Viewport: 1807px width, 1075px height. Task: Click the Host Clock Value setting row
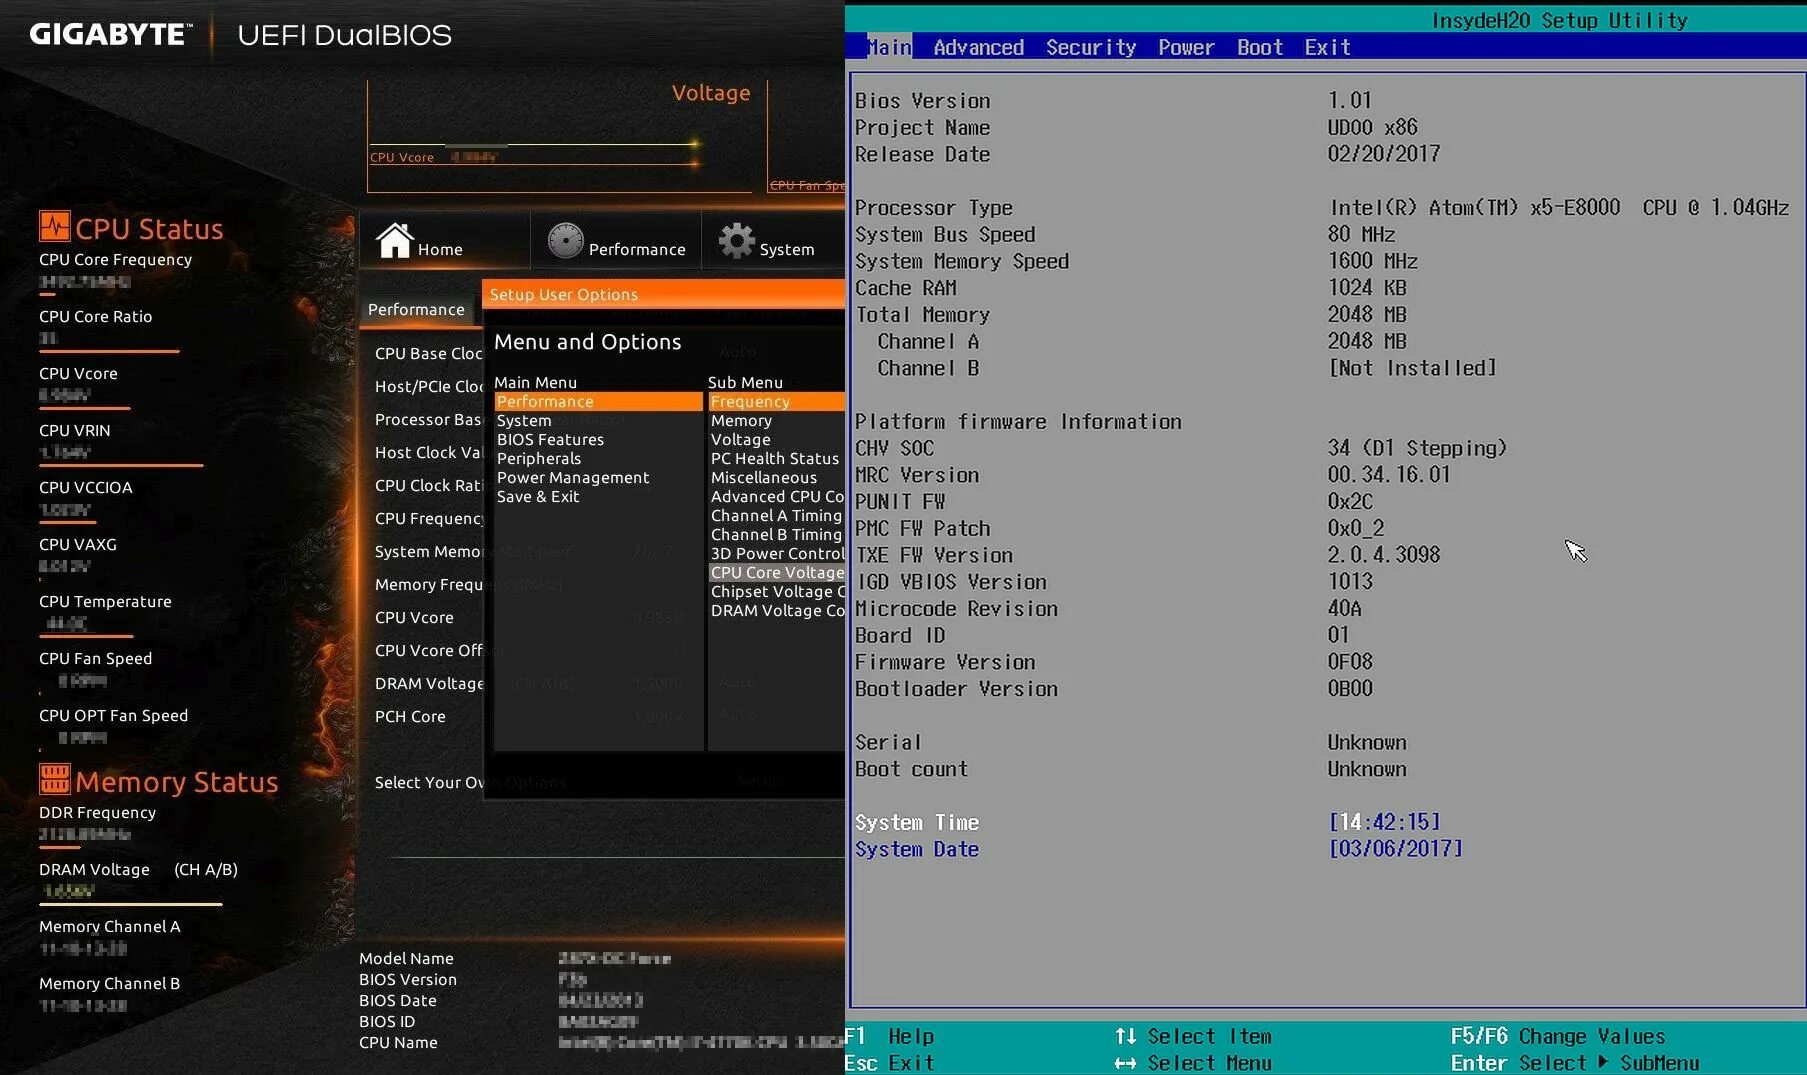click(x=428, y=452)
